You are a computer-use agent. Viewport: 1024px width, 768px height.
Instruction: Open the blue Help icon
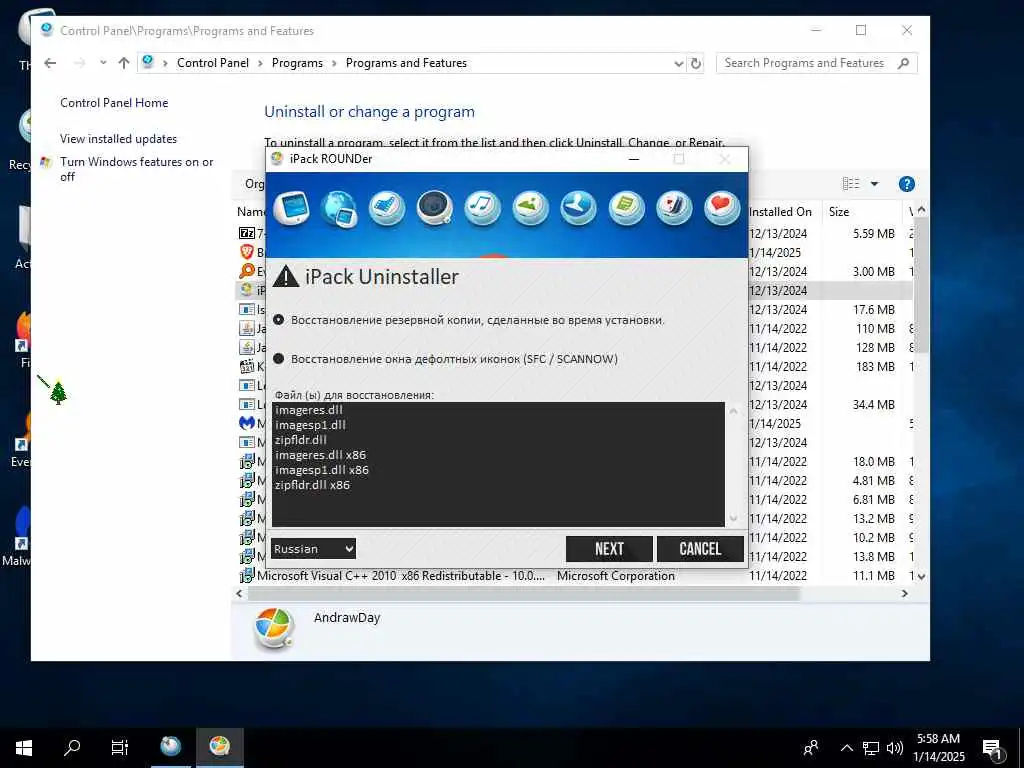tap(906, 184)
